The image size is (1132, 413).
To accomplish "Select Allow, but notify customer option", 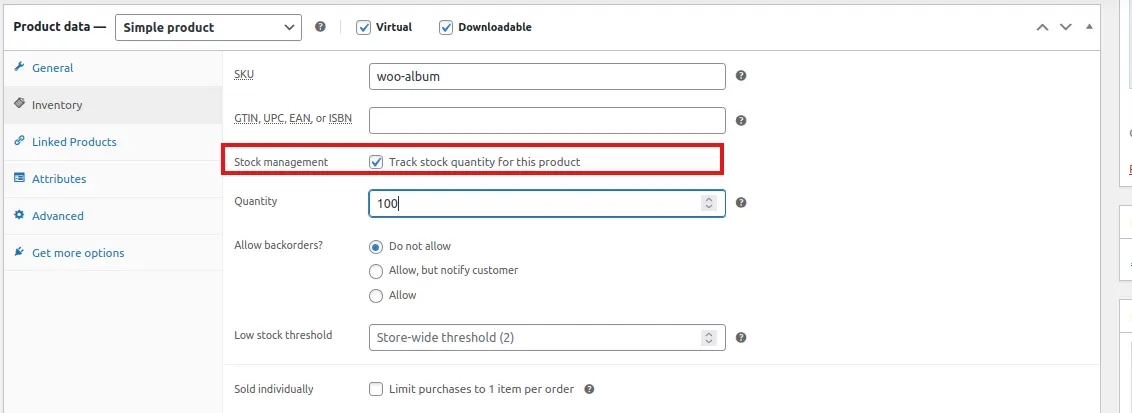I will point(376,270).
